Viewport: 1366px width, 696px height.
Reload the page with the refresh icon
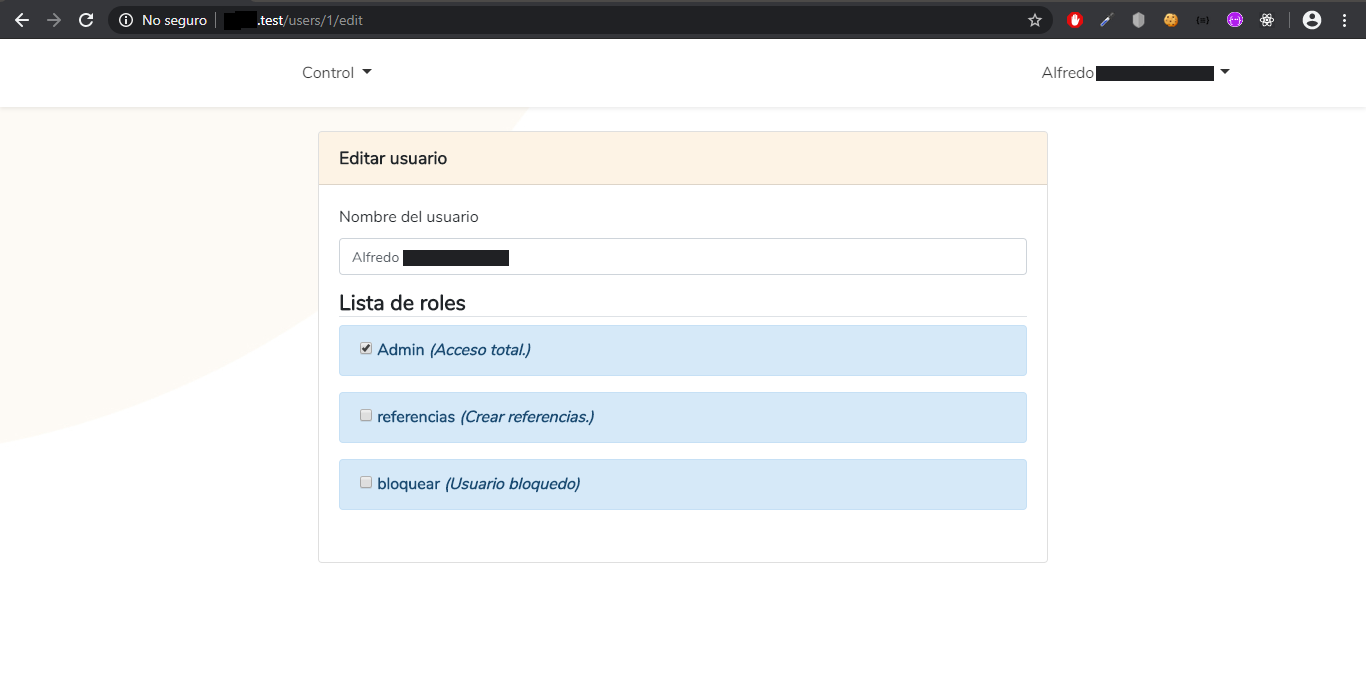tap(86, 20)
